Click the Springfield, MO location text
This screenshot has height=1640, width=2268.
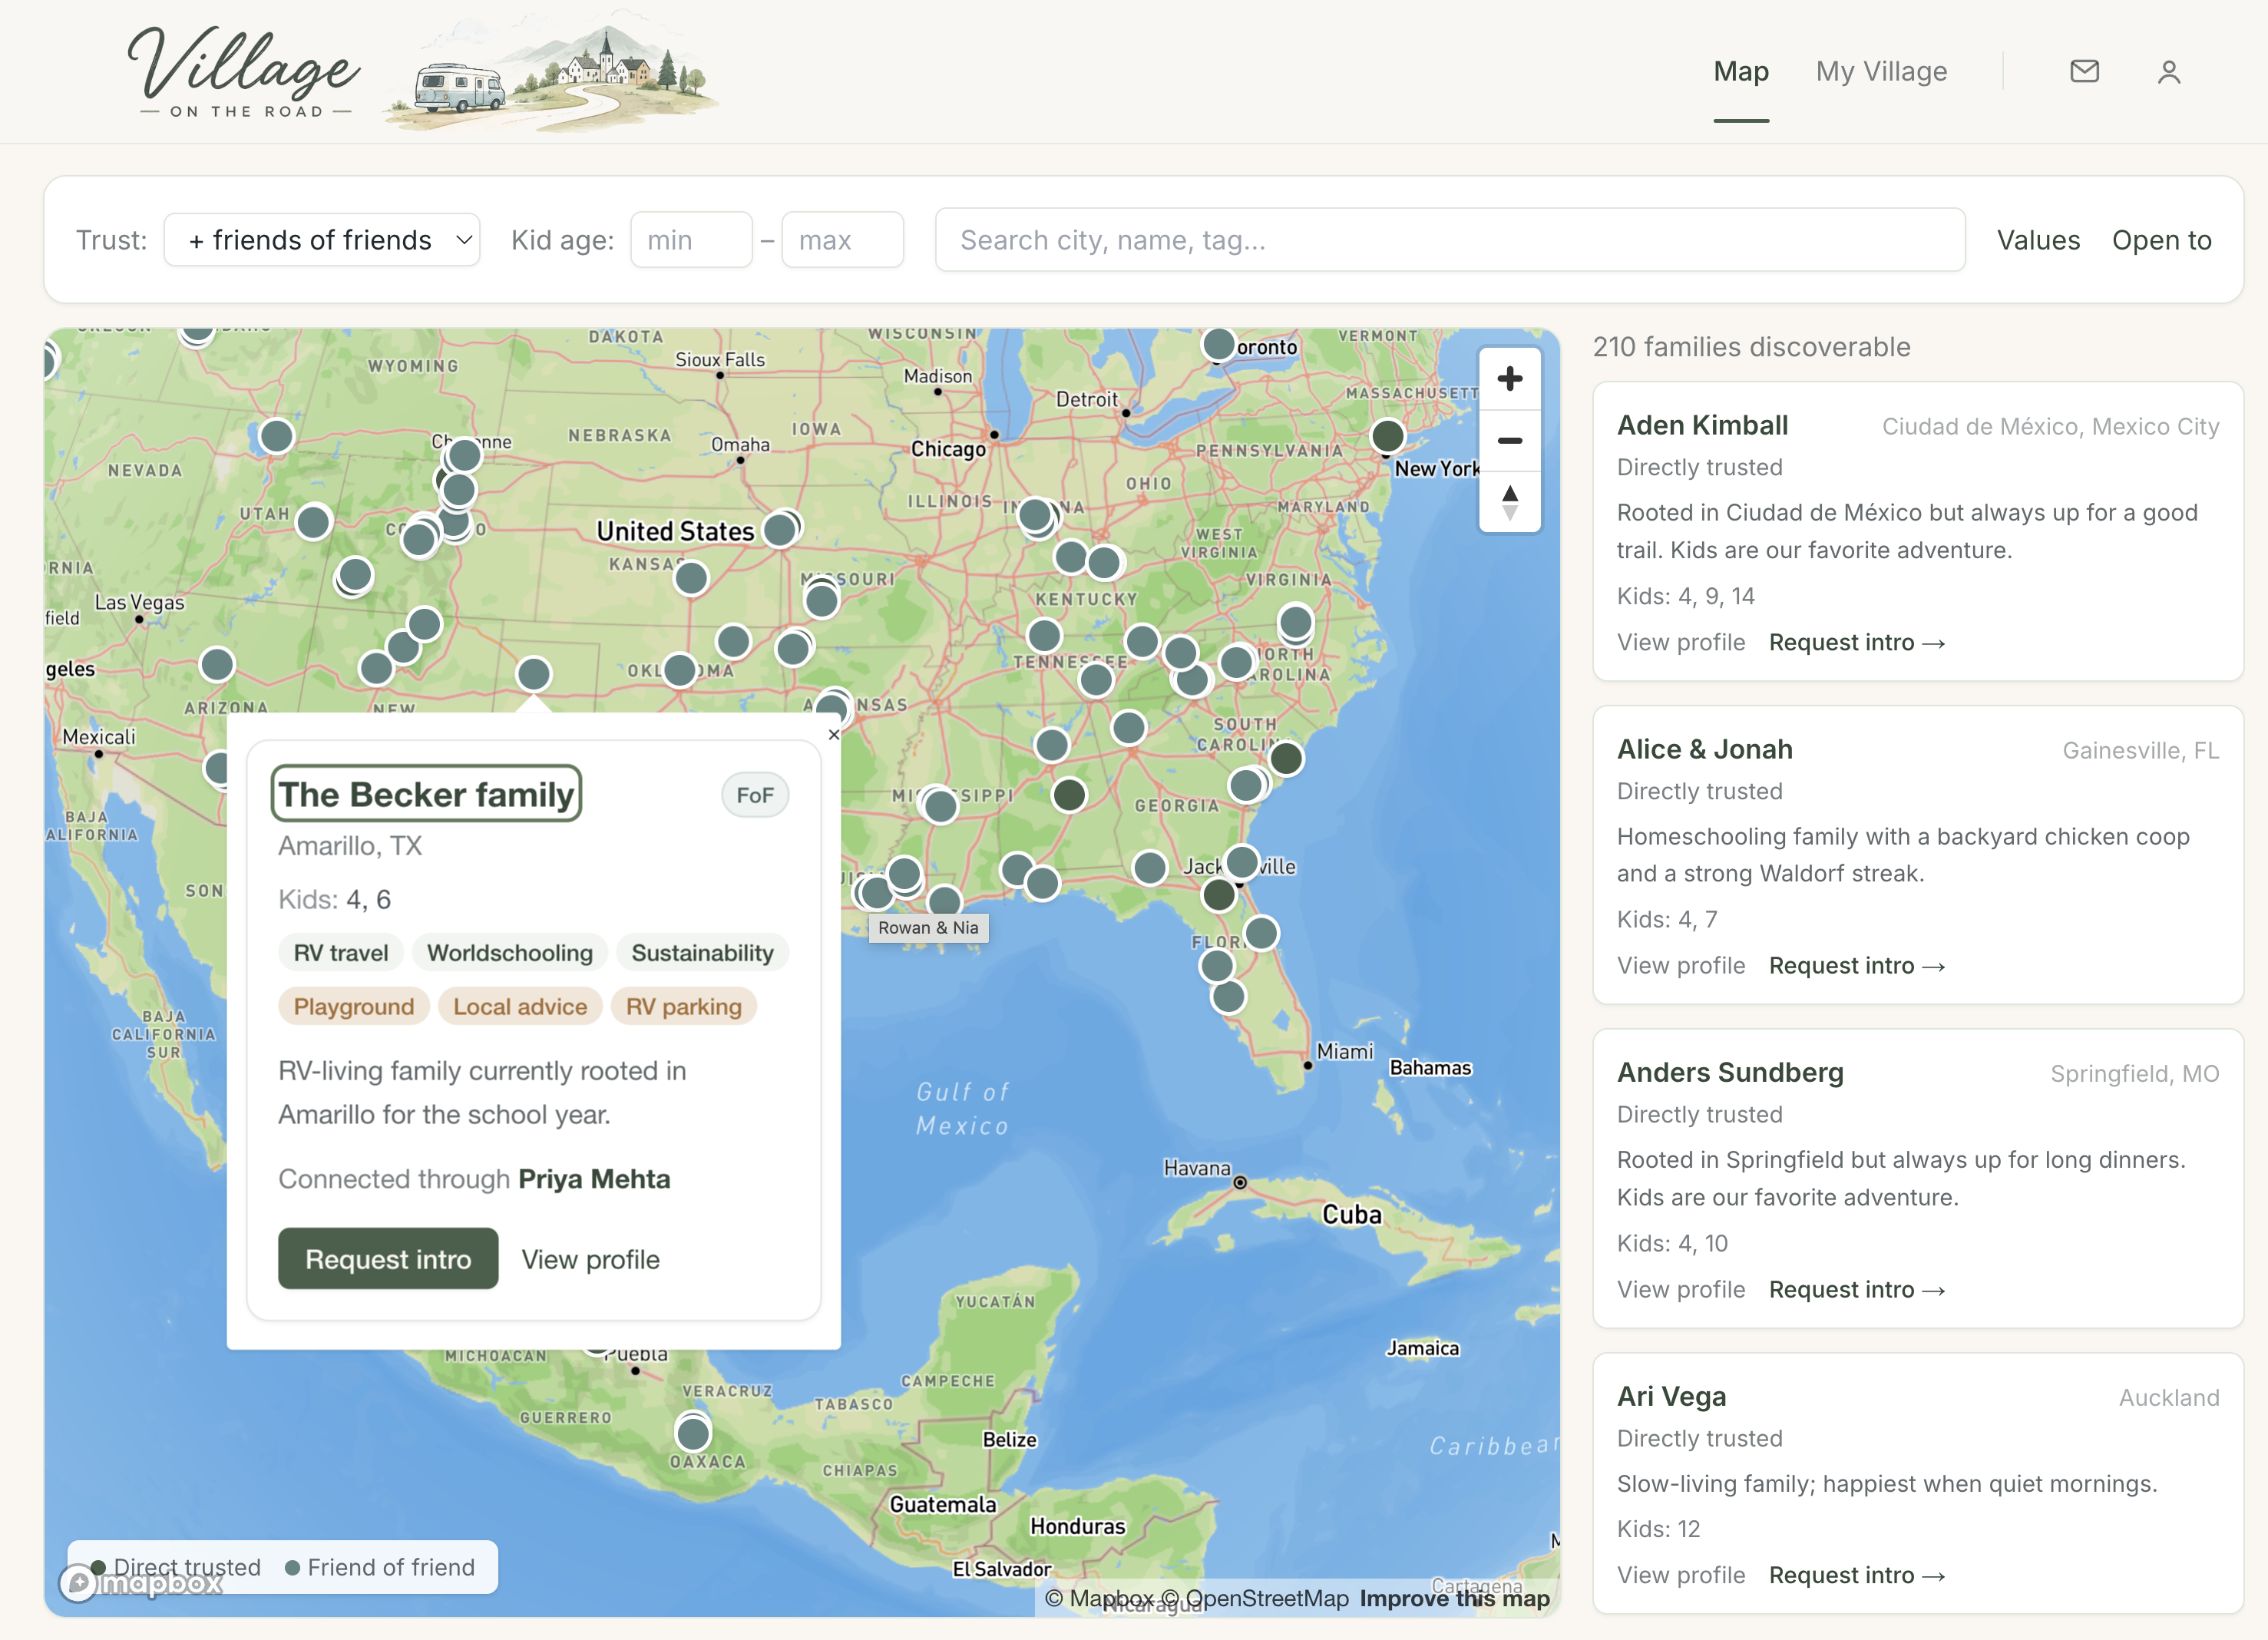pos(2134,1074)
